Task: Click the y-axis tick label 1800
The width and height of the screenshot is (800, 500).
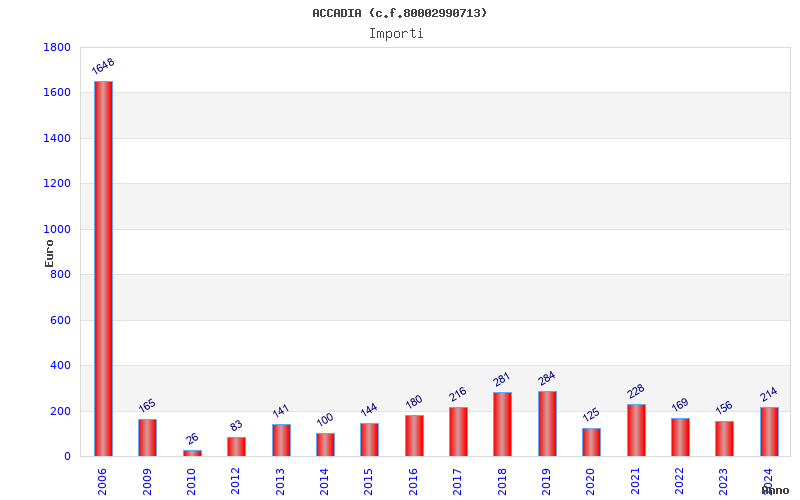Action: [x=57, y=47]
